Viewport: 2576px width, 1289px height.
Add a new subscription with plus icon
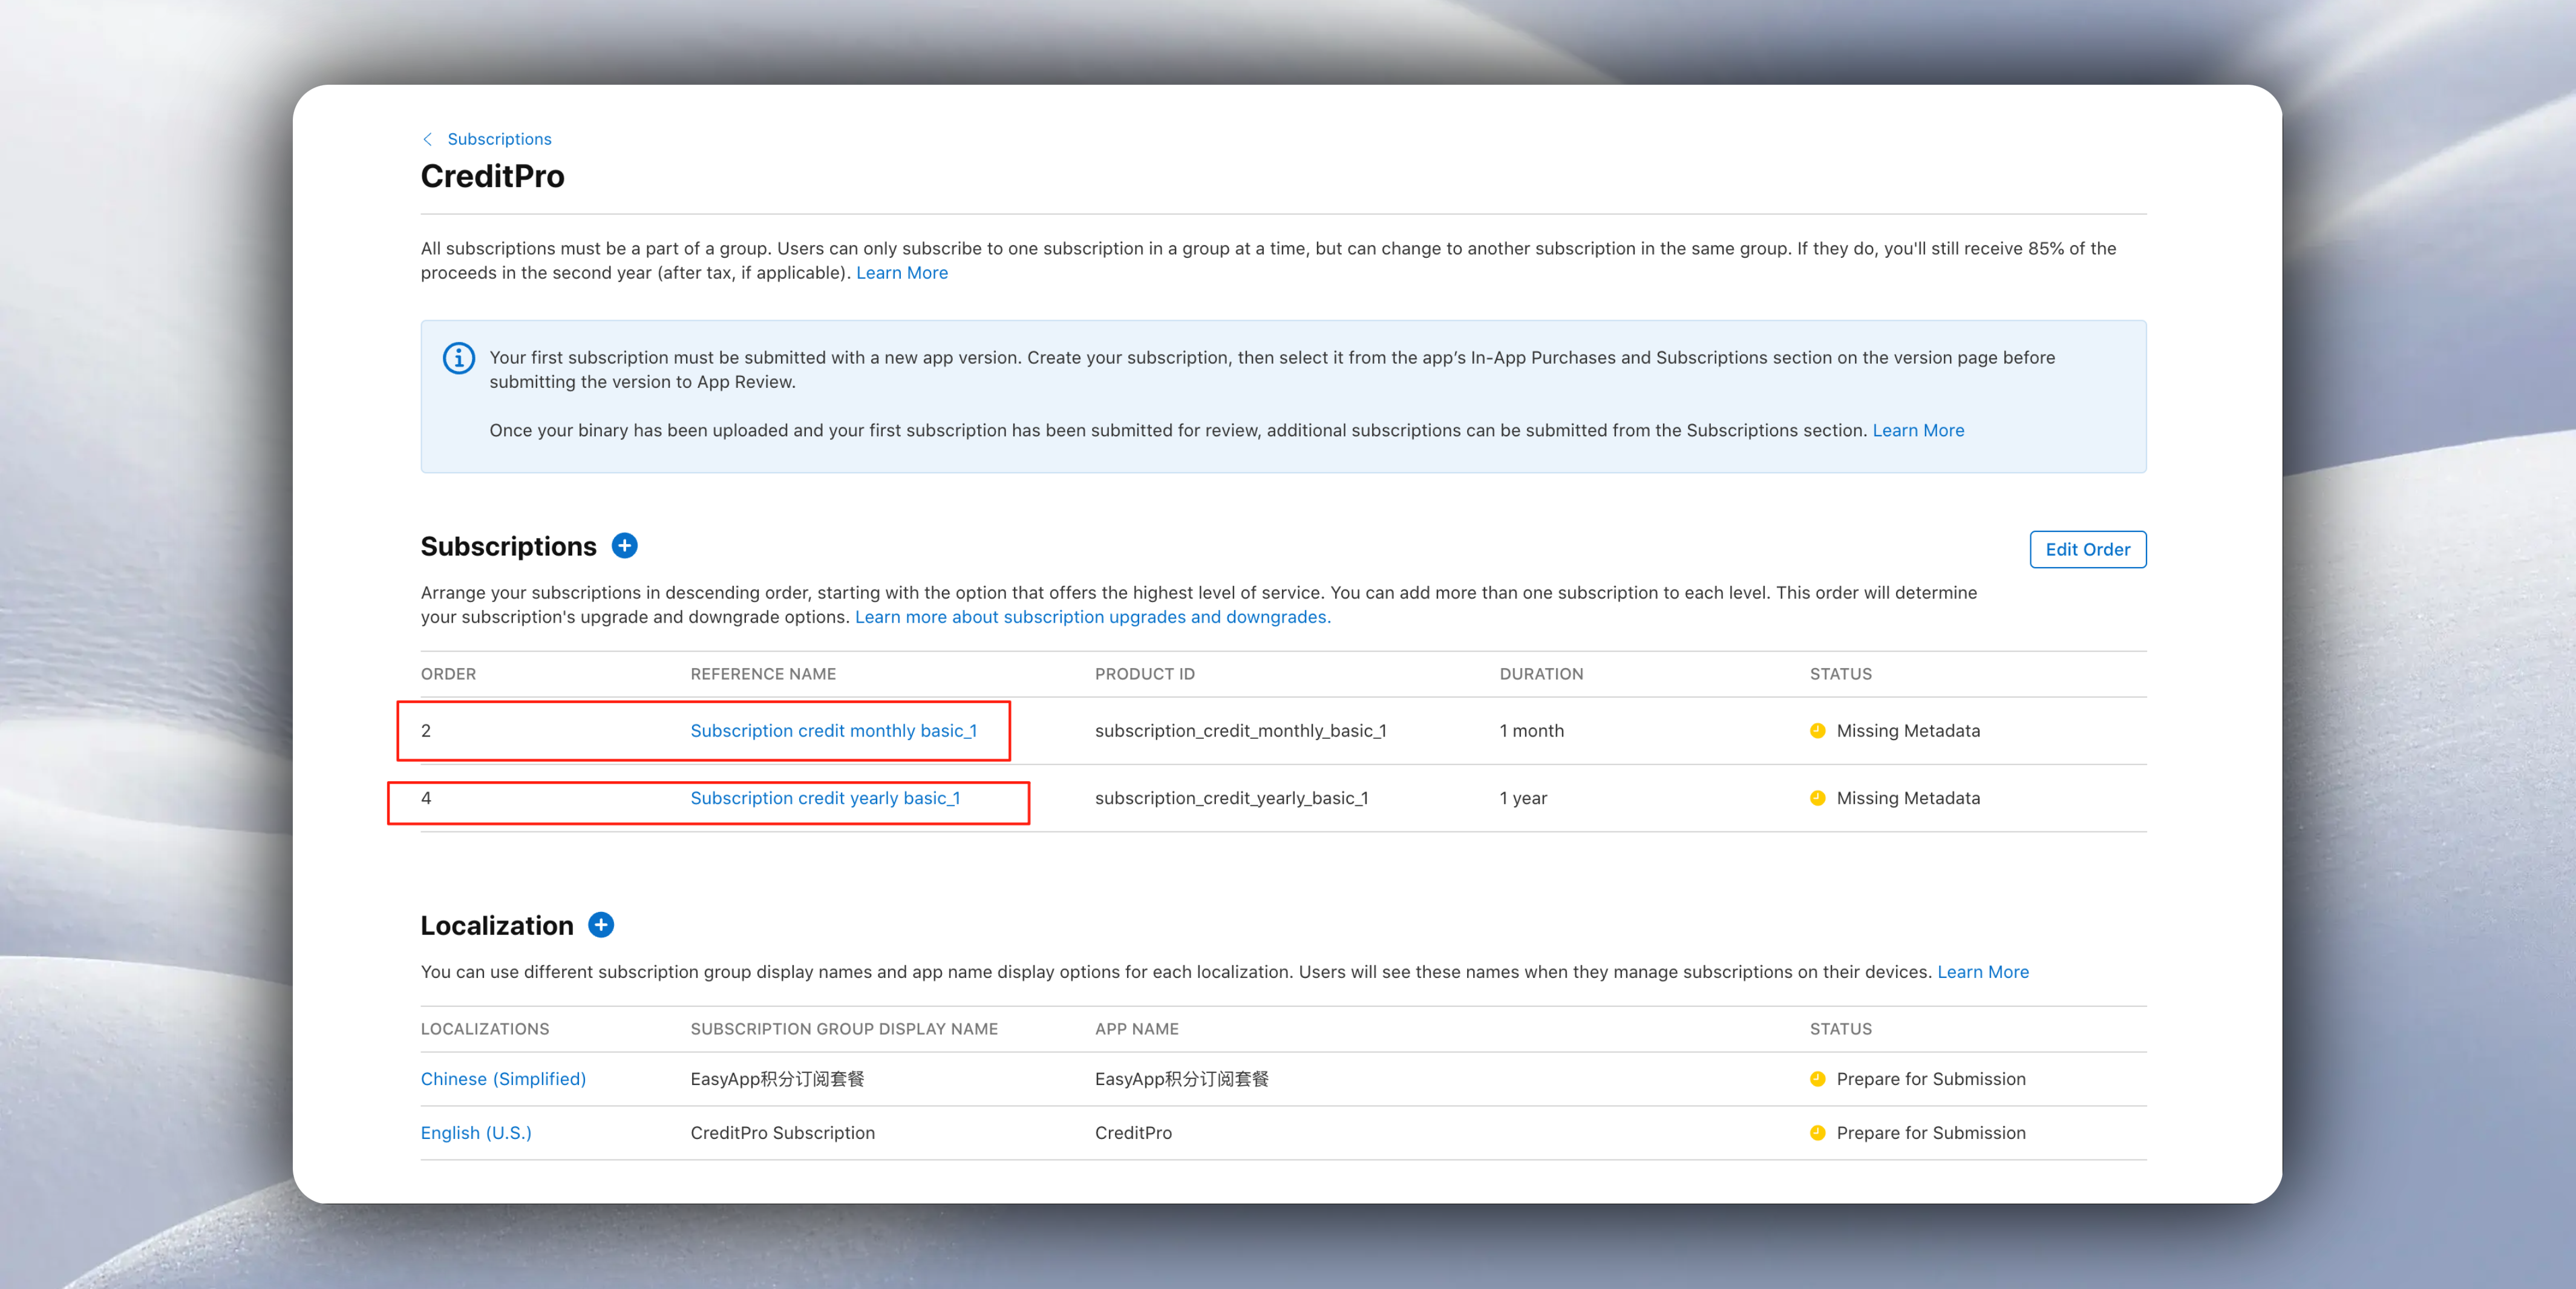pyautogui.click(x=624, y=546)
